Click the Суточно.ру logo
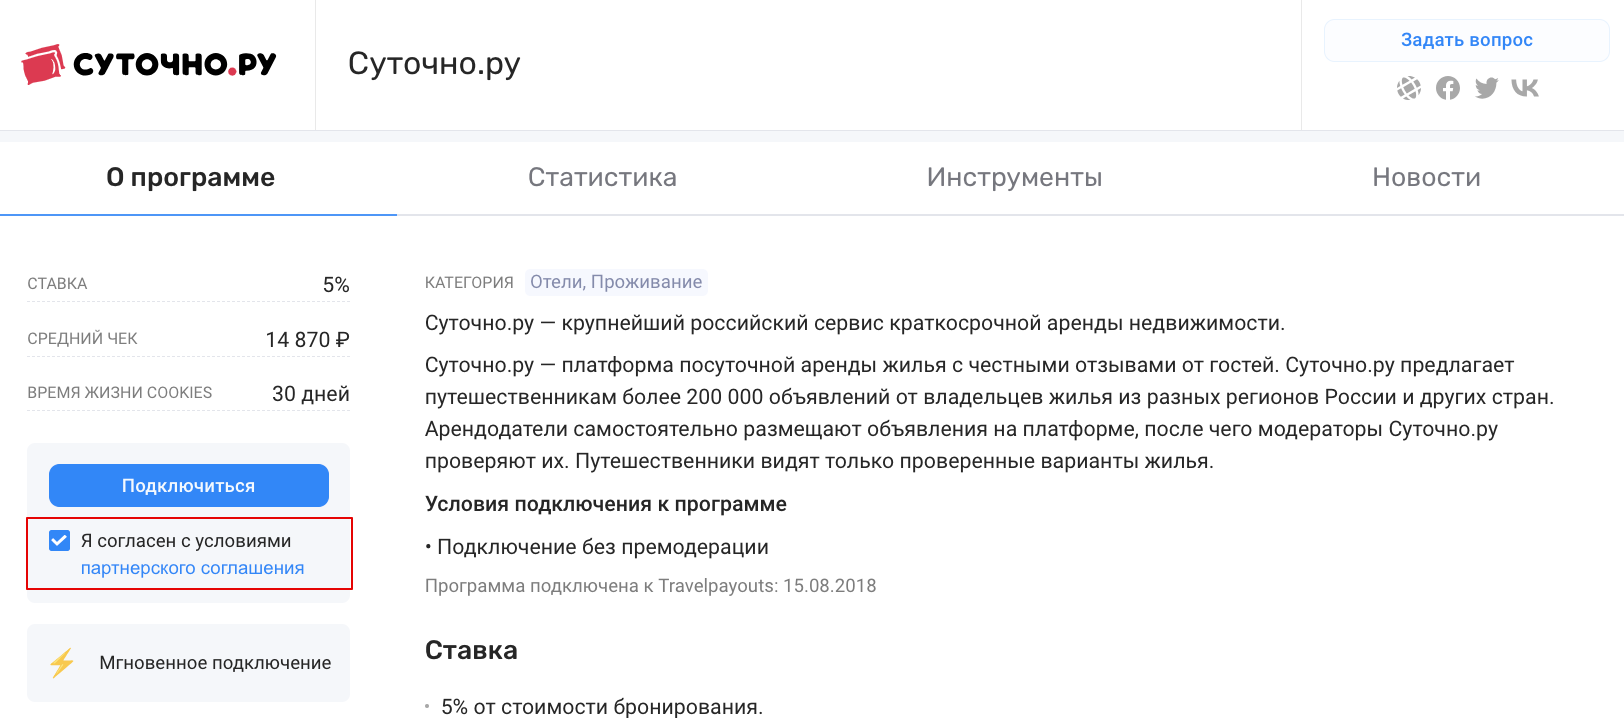 coord(149,64)
